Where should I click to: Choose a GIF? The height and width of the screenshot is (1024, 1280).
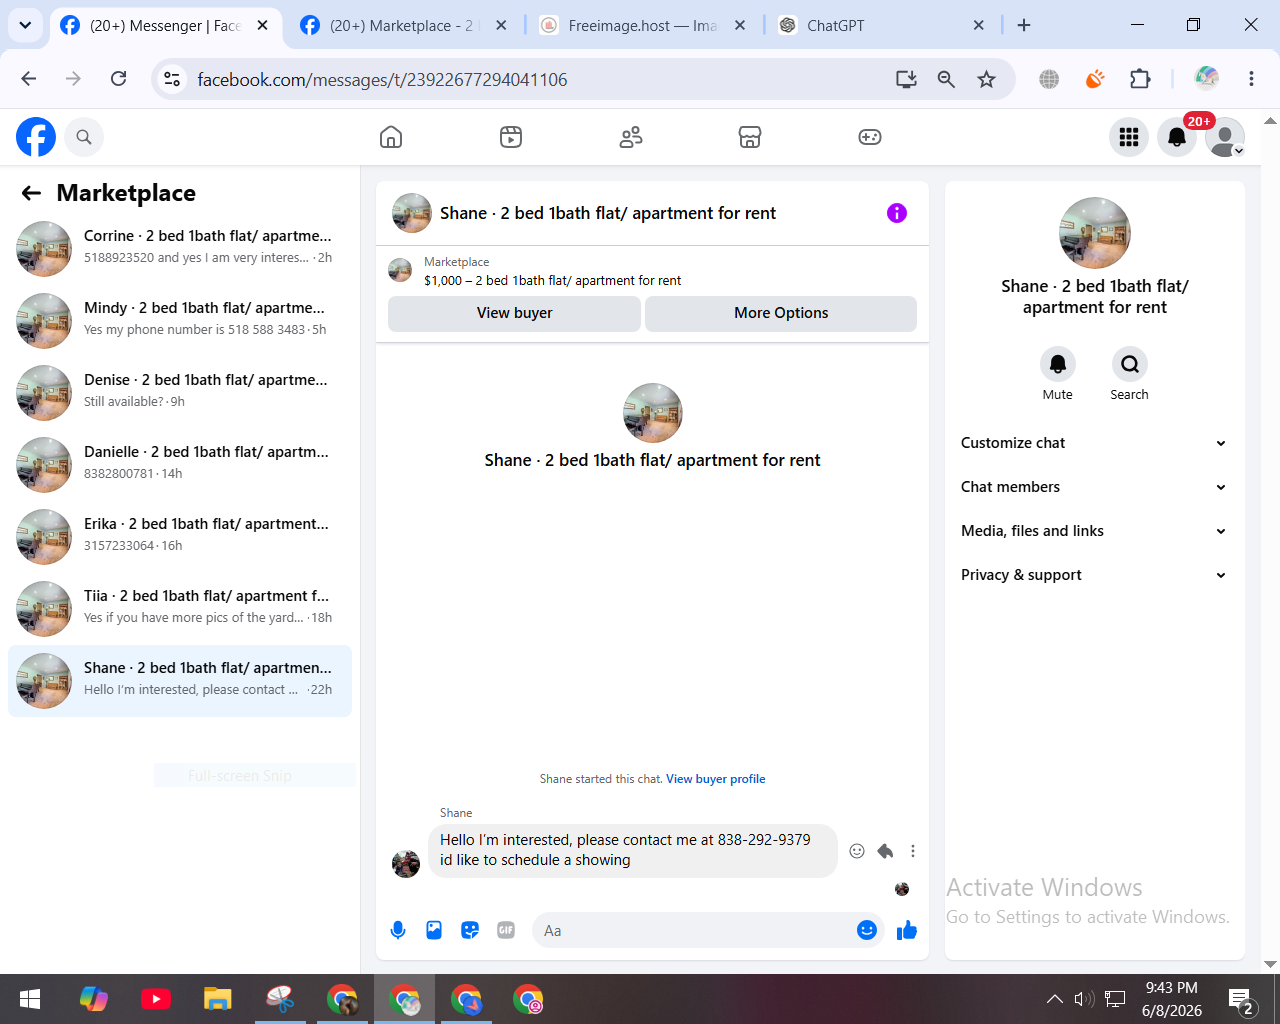click(506, 930)
